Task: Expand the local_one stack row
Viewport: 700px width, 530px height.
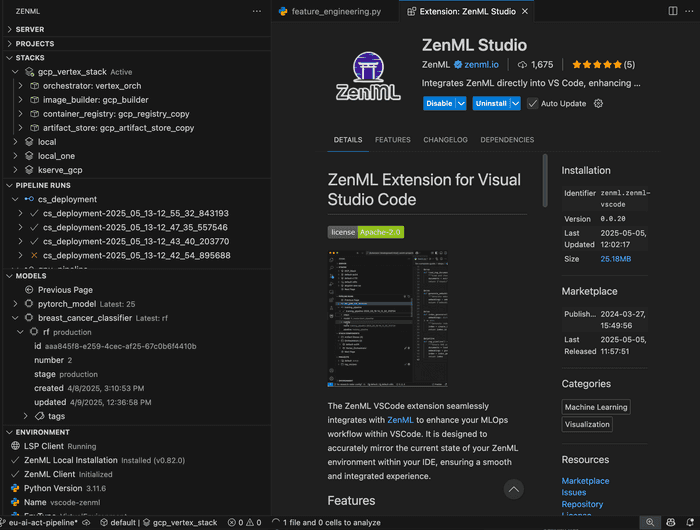Action: [x=15, y=156]
